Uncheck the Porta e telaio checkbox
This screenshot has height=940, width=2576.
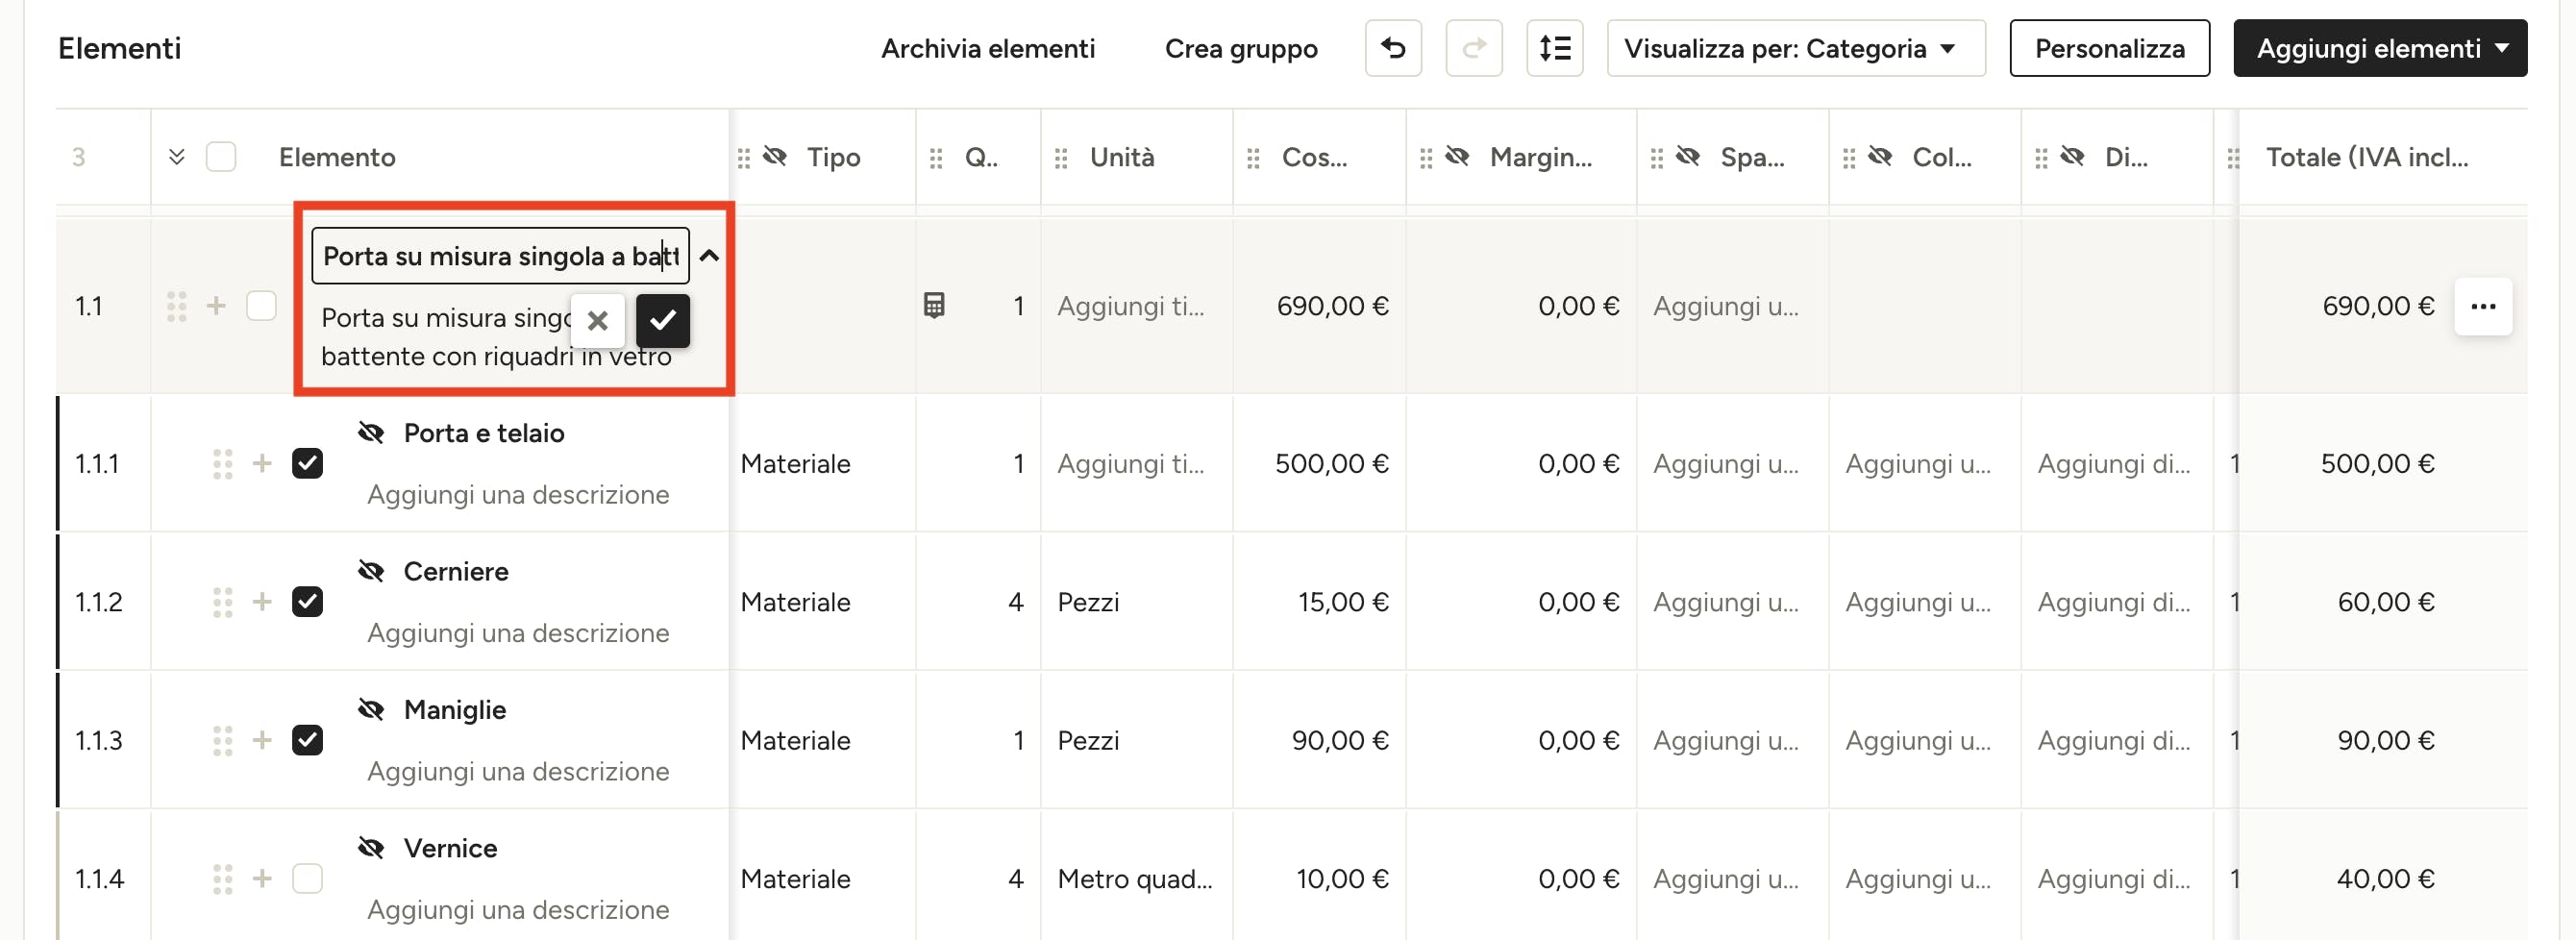click(x=307, y=463)
